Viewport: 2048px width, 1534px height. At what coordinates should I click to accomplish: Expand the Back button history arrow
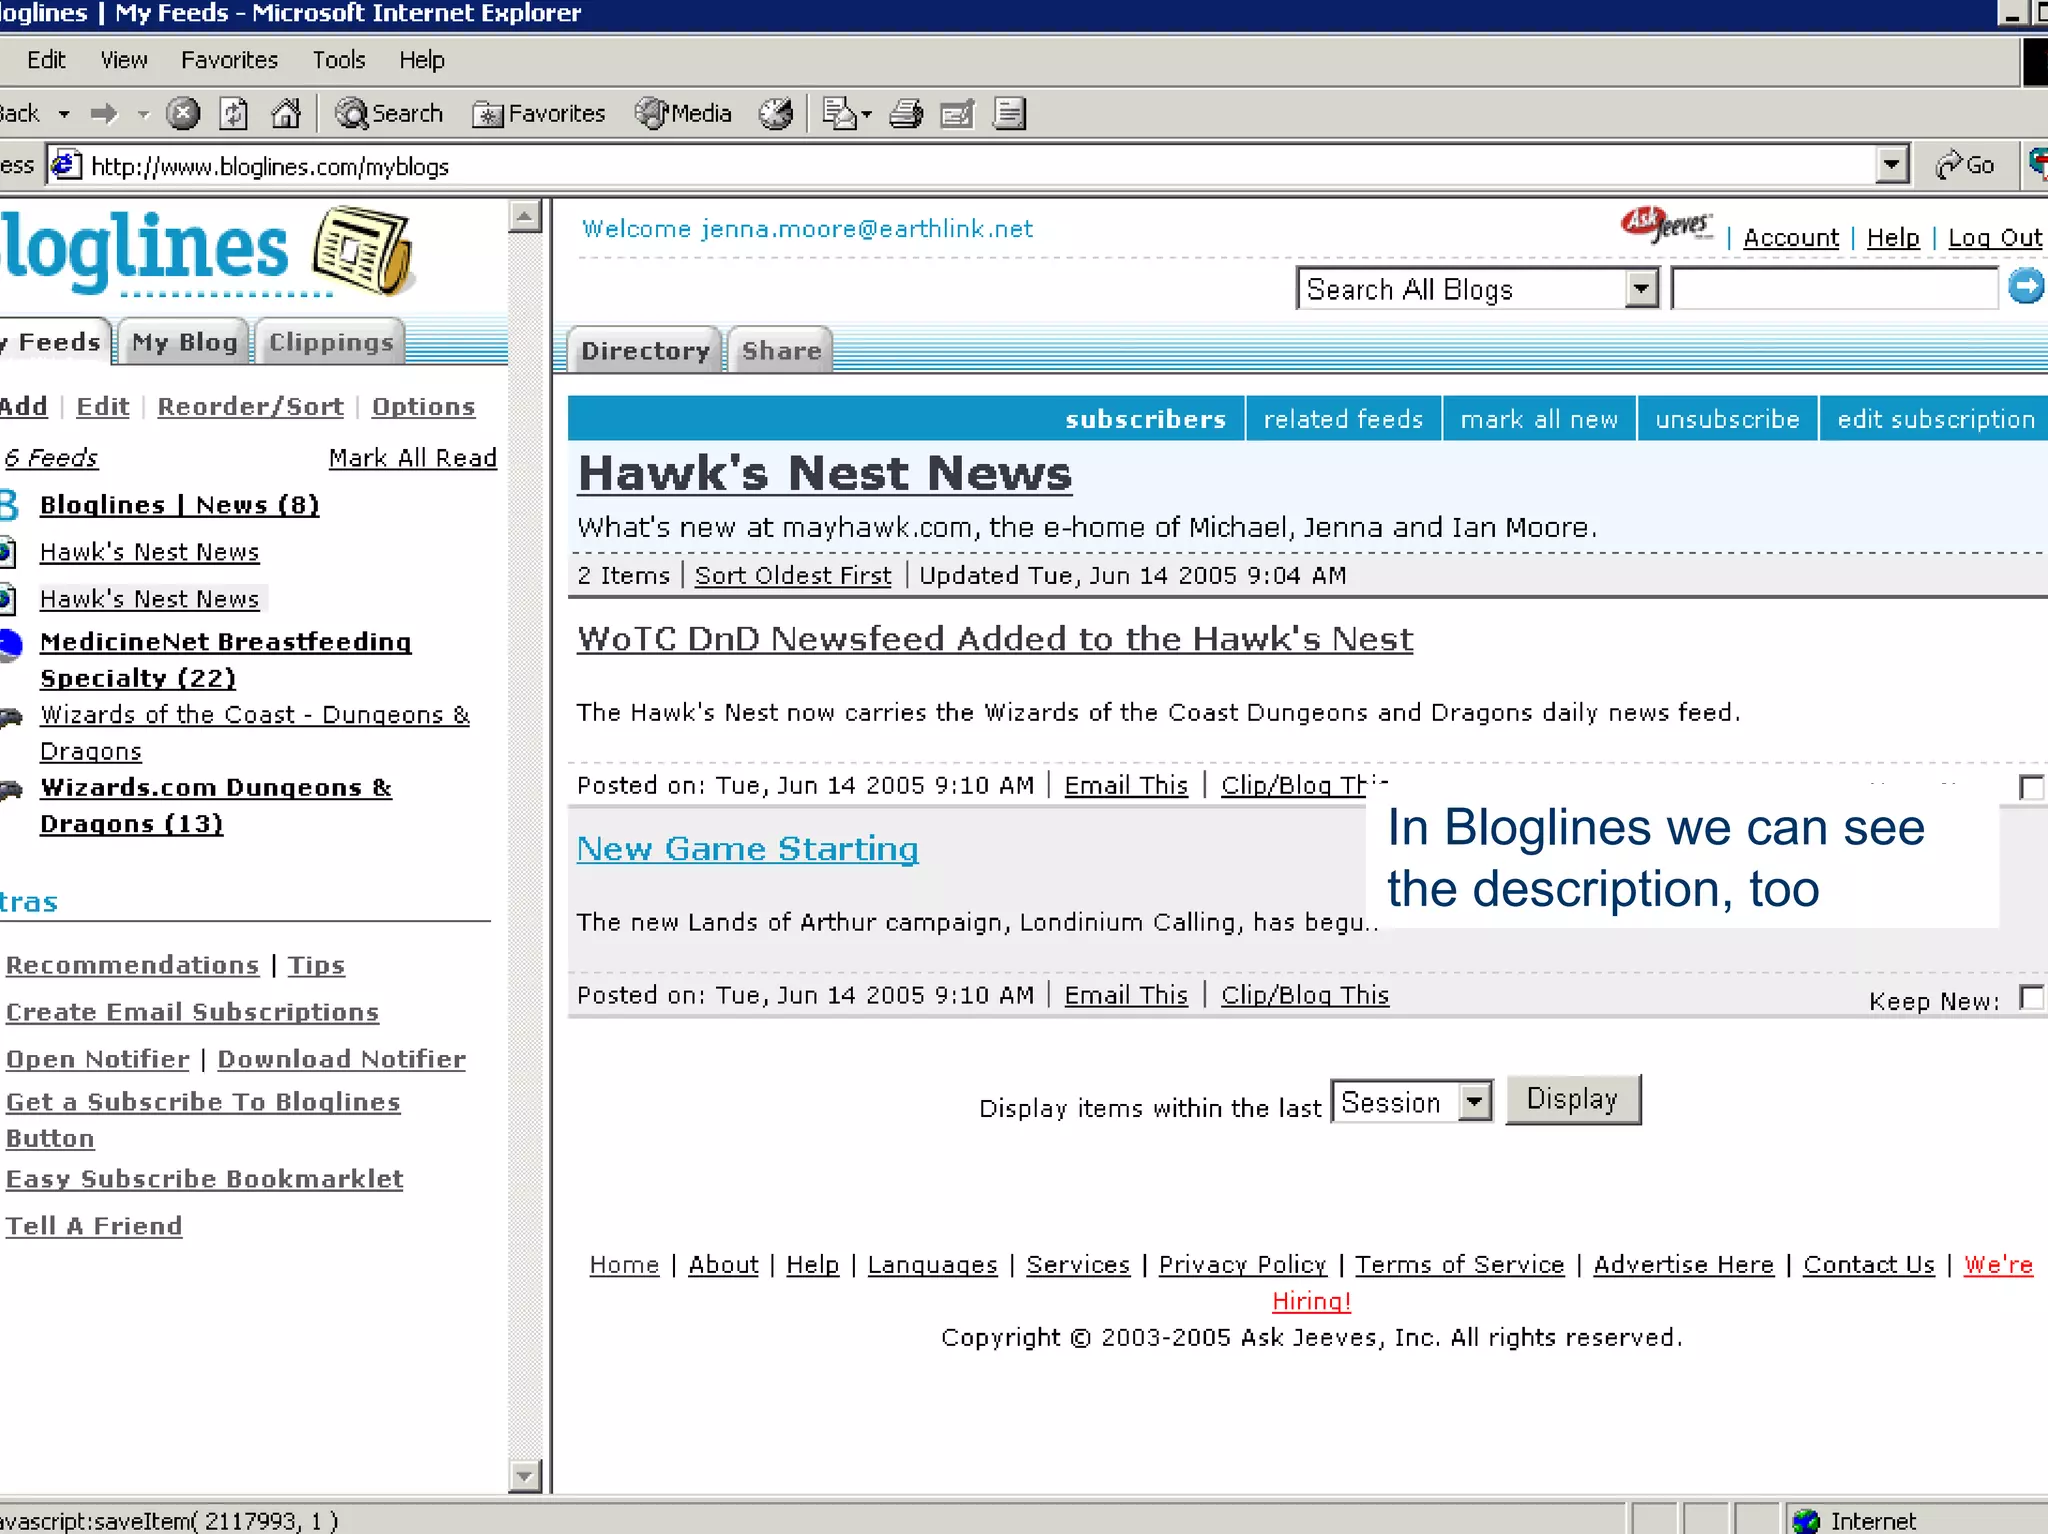pos(64,114)
